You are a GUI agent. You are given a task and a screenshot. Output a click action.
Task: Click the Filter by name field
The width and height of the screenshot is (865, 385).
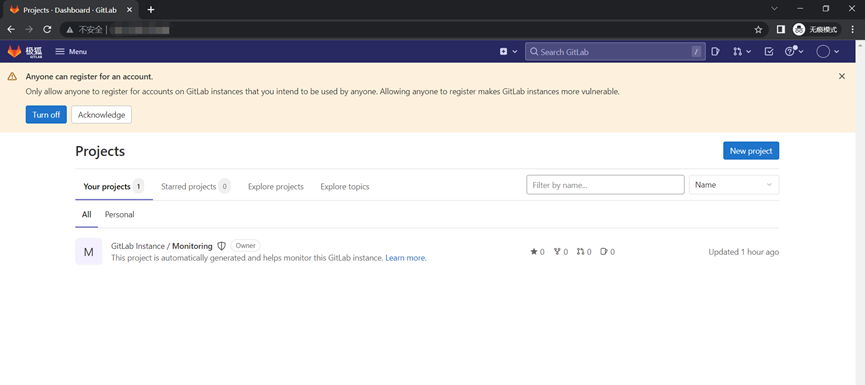(605, 185)
